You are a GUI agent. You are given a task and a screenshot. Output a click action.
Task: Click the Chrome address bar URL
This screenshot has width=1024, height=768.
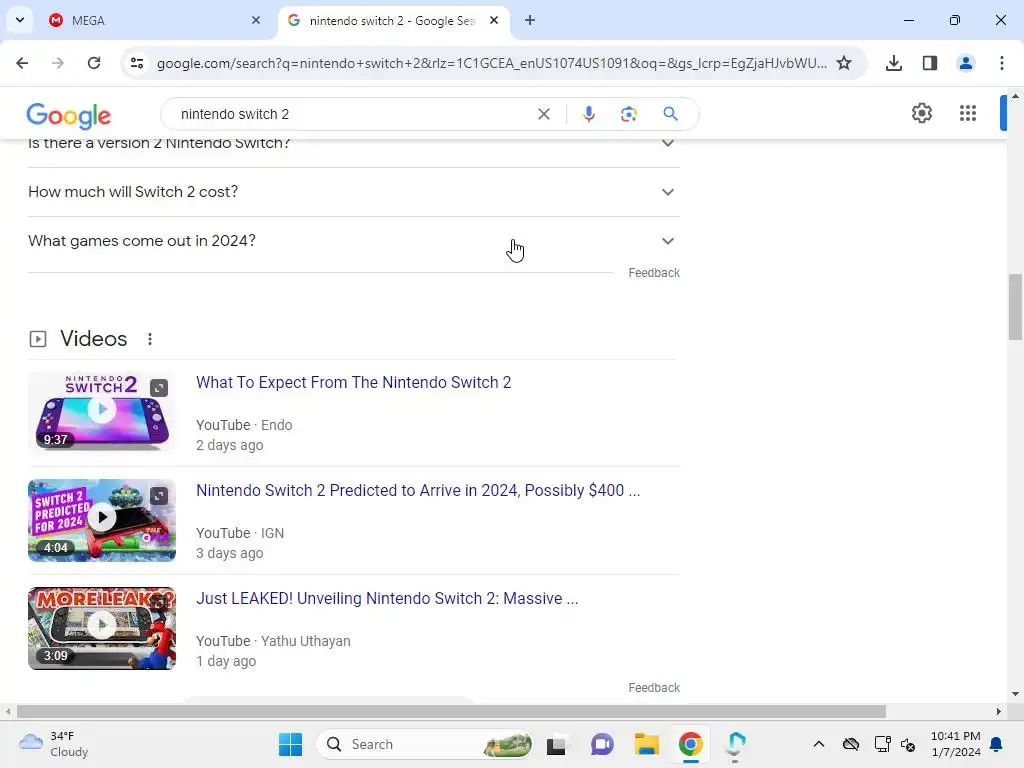pyautogui.click(x=491, y=63)
